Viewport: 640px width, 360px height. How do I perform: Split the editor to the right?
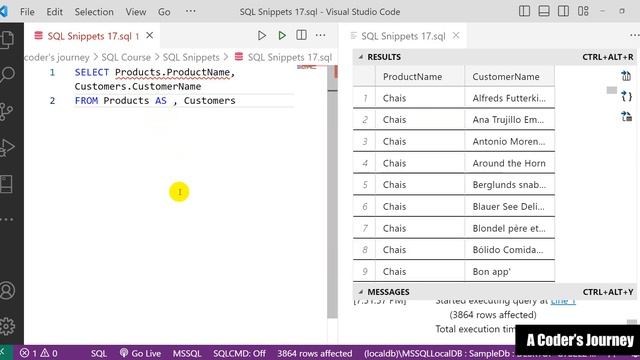(301, 35)
